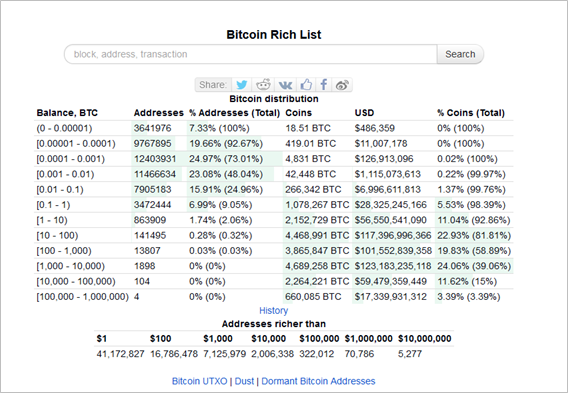The image size is (568, 393).
Task: Click the Addresses column header
Action: click(159, 113)
